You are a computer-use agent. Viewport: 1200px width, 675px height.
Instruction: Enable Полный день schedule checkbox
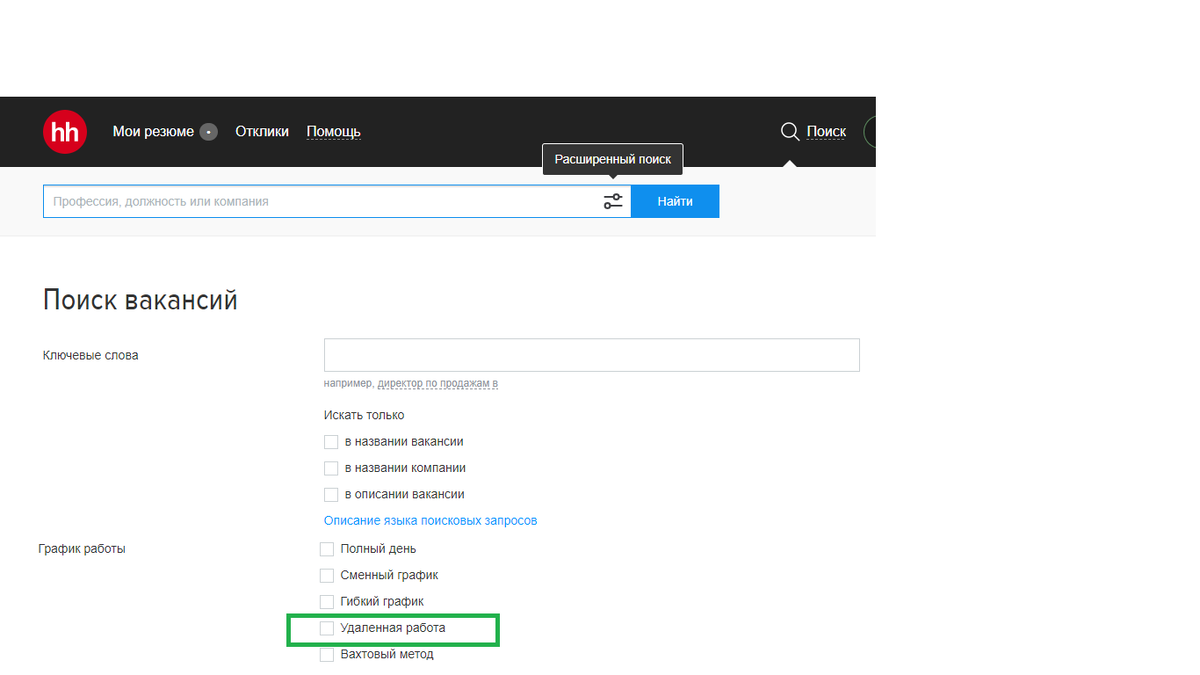327,549
